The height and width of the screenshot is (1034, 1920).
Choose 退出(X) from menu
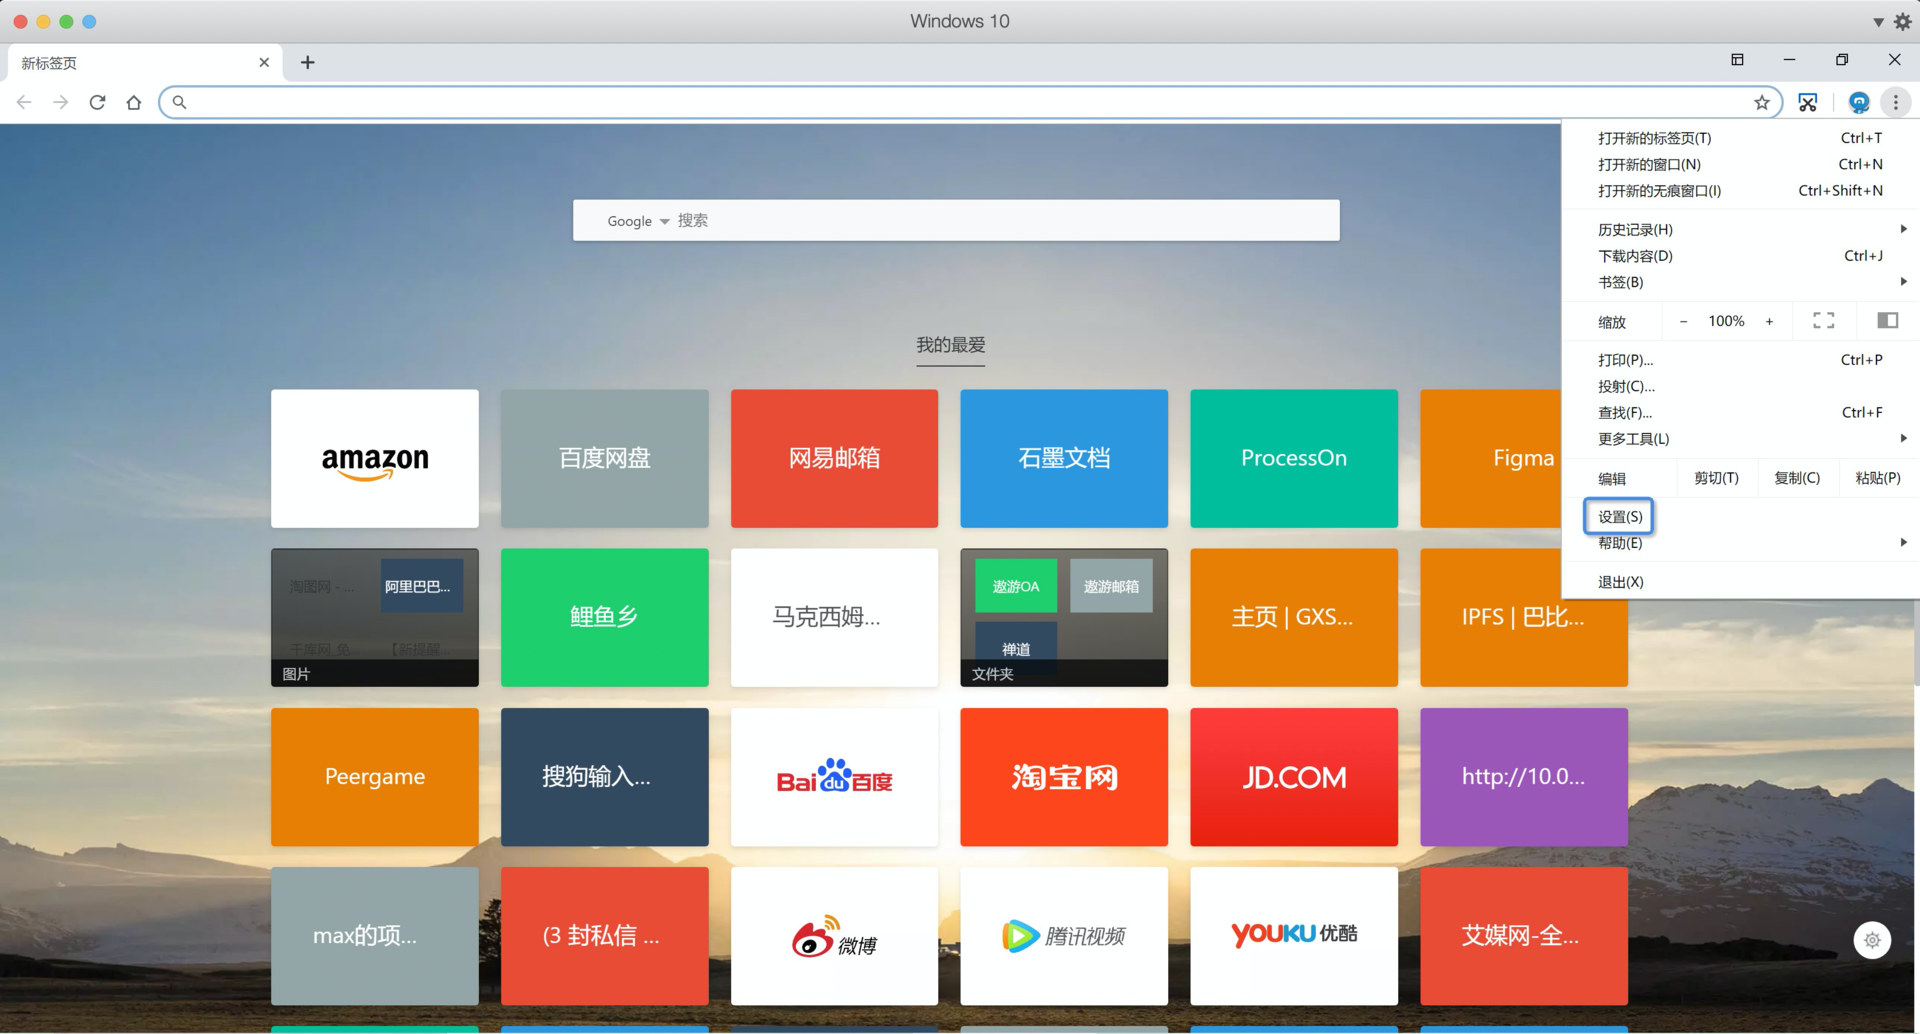1740,582
